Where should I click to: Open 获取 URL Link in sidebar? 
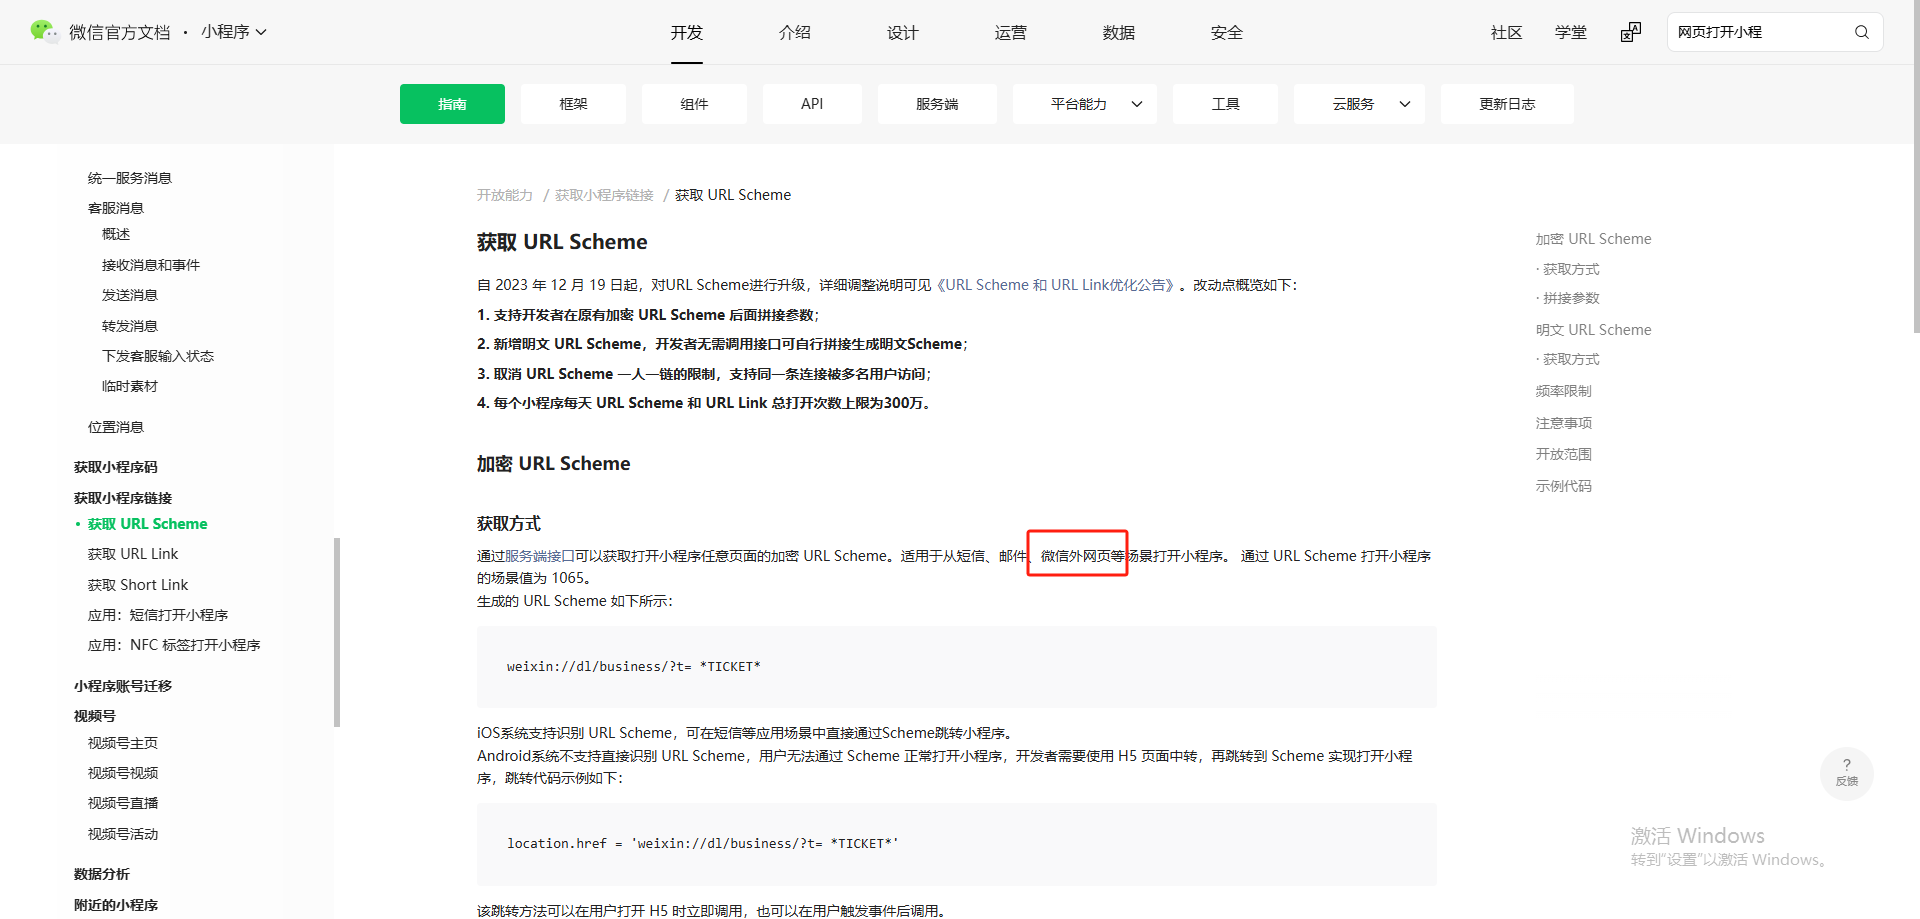133,554
